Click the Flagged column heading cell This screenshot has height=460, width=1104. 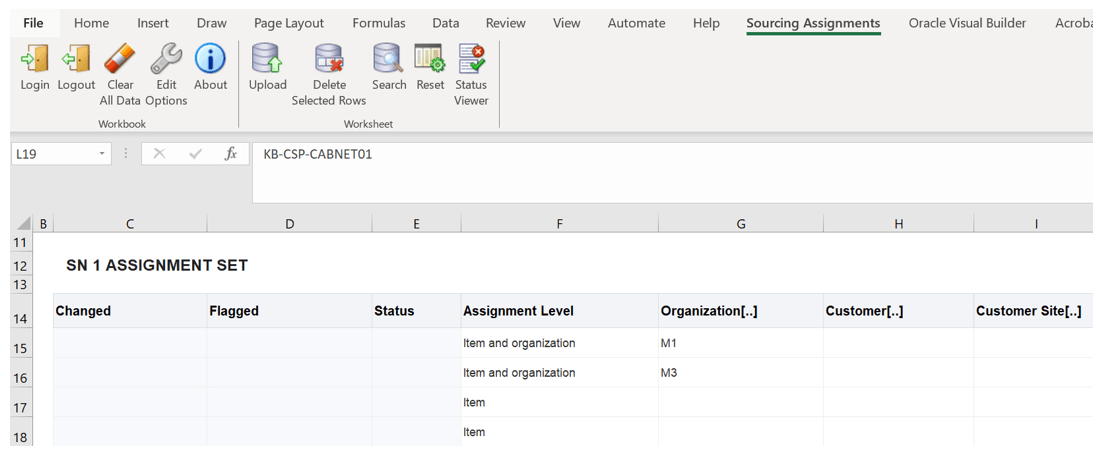click(289, 311)
